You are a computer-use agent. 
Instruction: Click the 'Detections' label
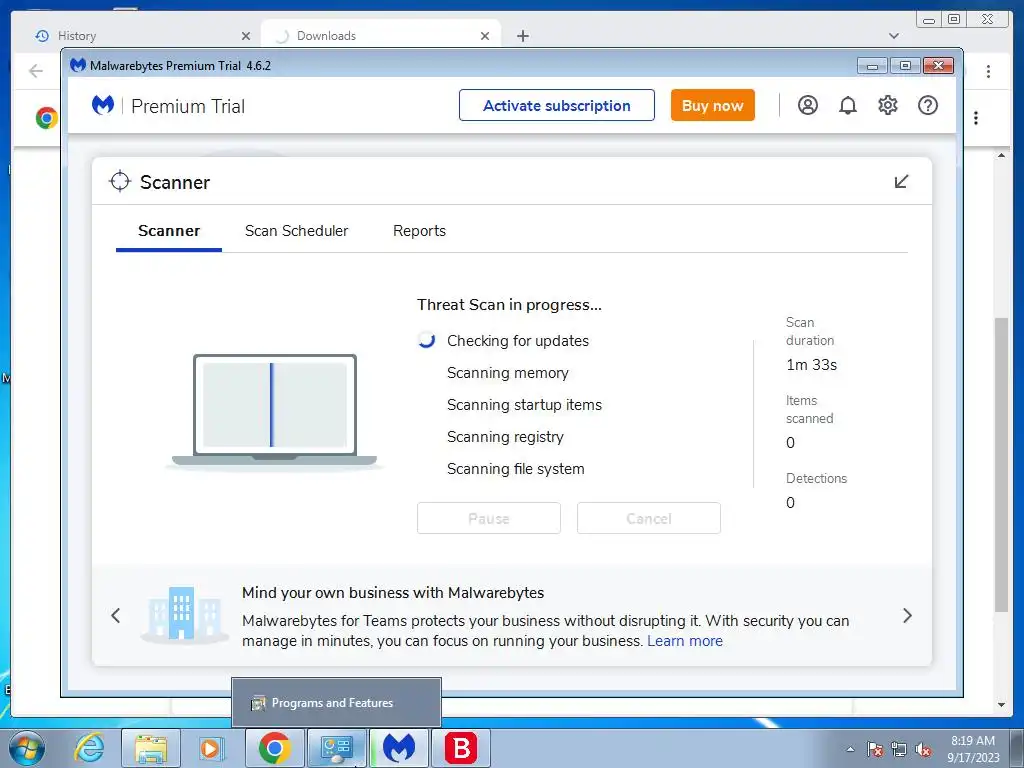pos(816,478)
